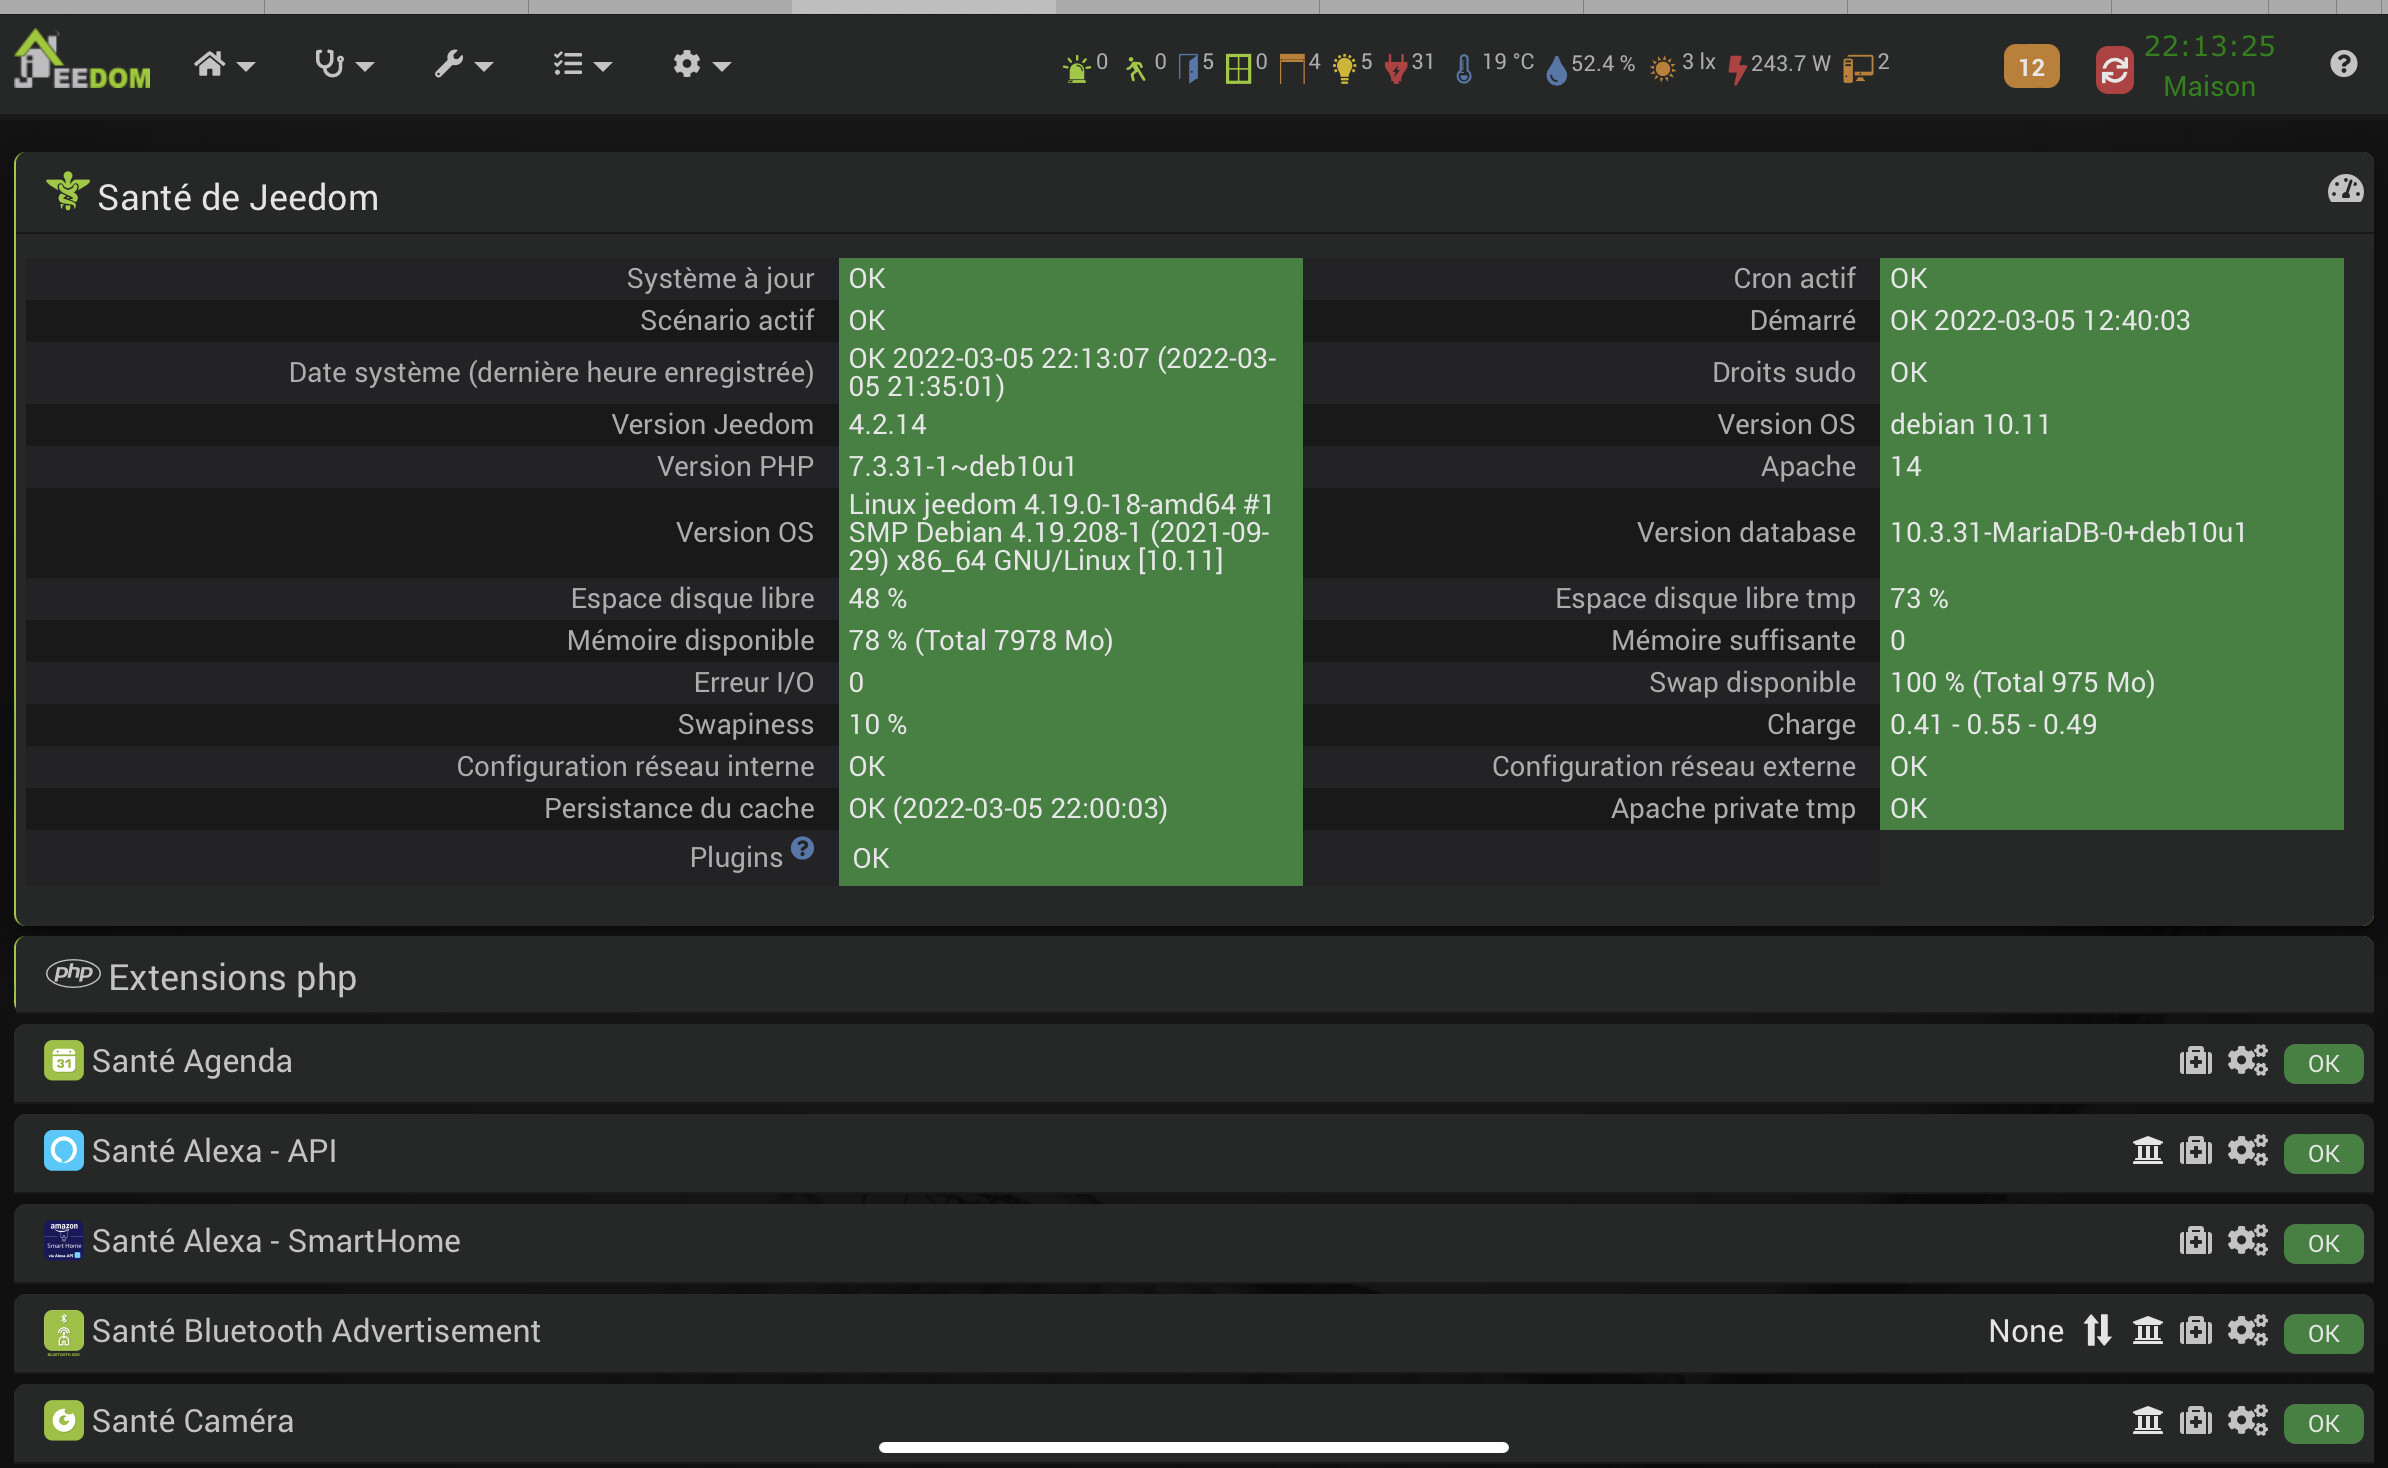This screenshot has height=1468, width=2388.
Task: Open the wrench tools menu
Action: [x=463, y=65]
